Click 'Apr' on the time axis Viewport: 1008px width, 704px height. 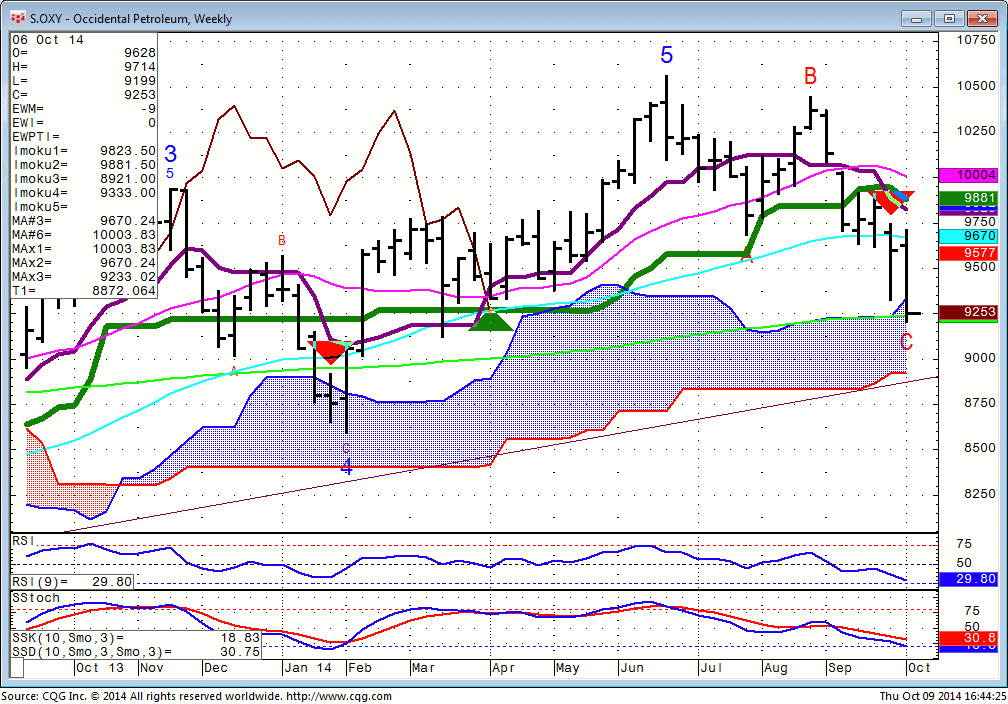(x=503, y=668)
